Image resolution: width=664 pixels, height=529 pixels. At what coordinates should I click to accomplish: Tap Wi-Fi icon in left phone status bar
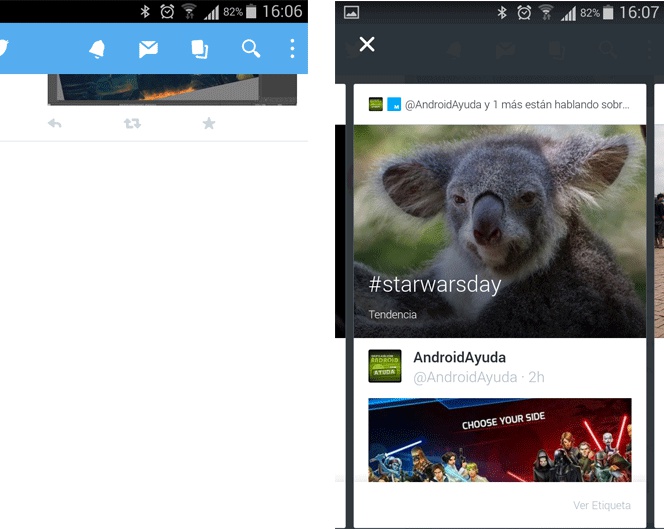[189, 11]
